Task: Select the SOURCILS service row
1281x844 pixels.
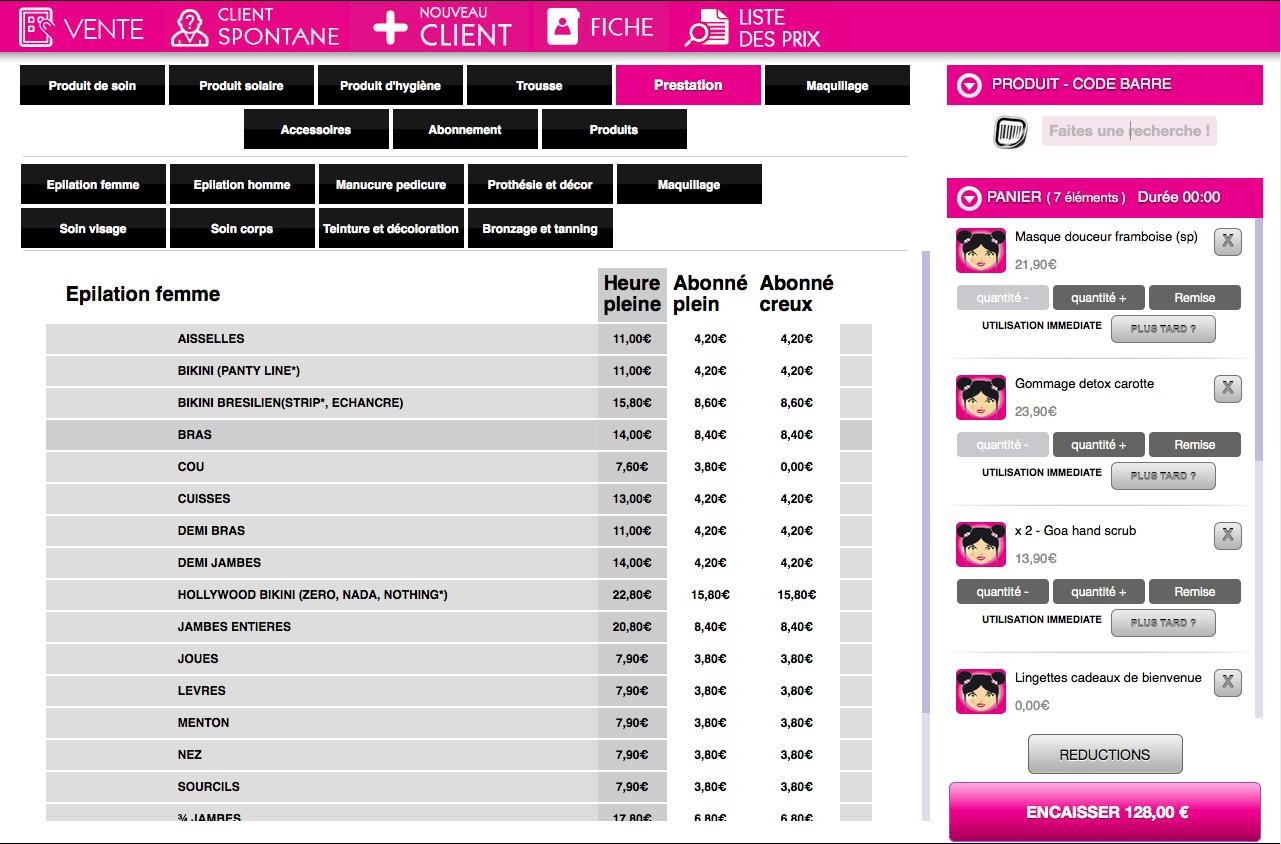Action: (x=459, y=787)
